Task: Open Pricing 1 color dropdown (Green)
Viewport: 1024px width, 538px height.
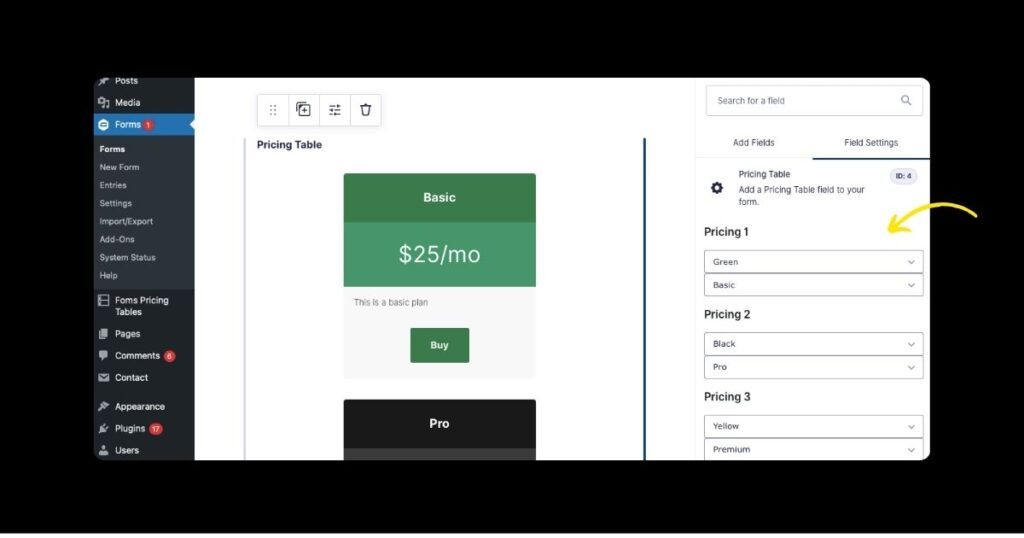Action: point(813,262)
